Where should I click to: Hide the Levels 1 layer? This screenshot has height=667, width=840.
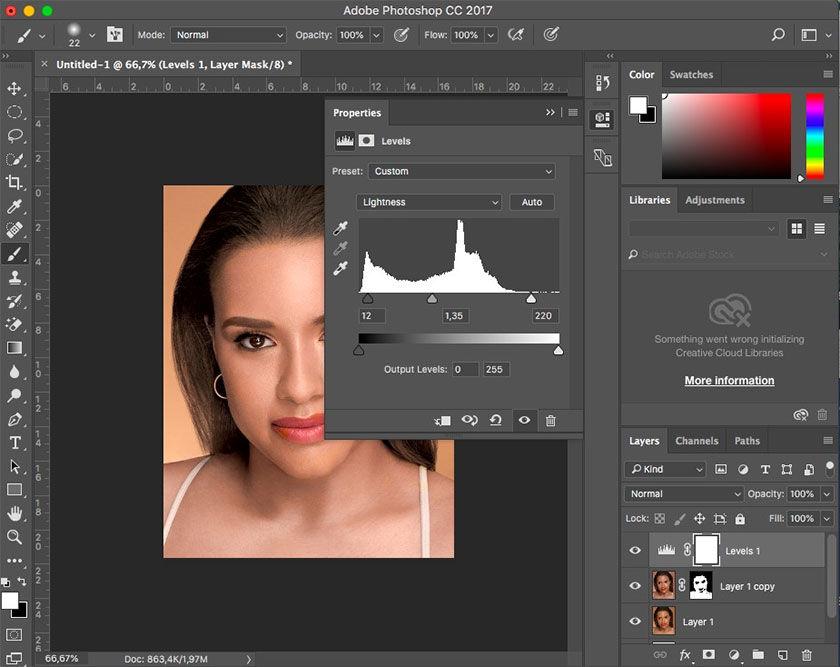tap(635, 550)
